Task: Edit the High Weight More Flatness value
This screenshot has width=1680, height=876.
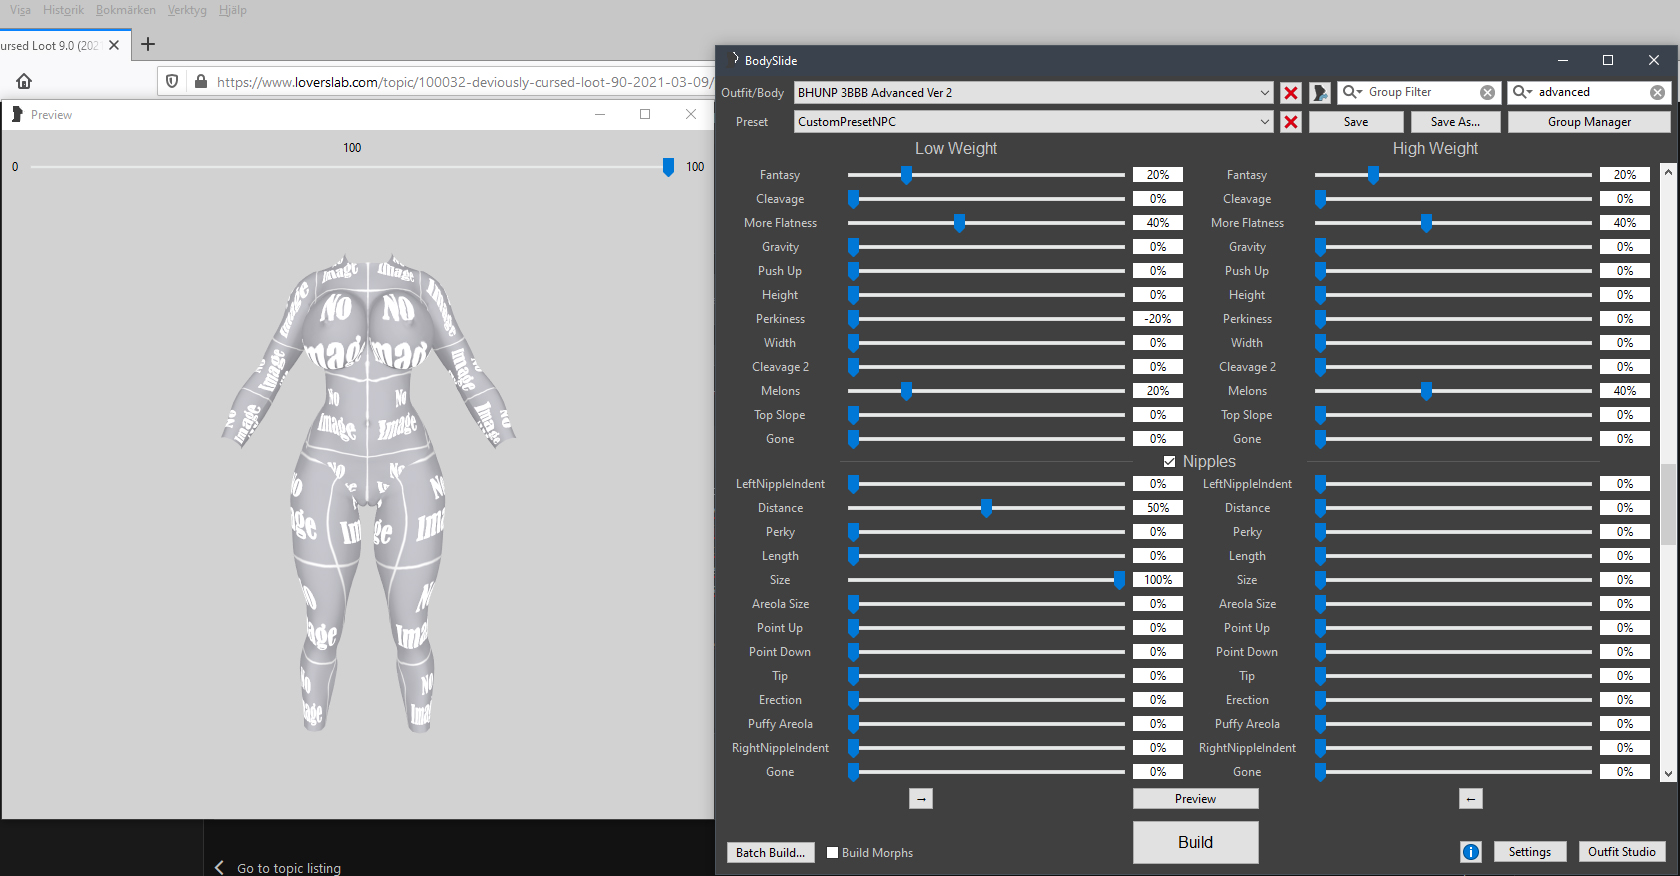Action: point(1625,223)
